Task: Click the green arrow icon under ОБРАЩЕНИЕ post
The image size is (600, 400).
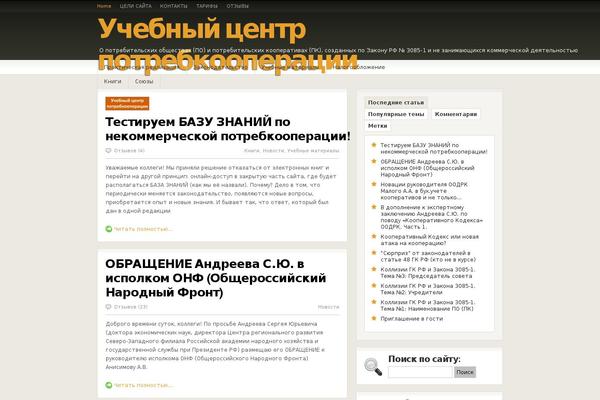Action: (109, 385)
